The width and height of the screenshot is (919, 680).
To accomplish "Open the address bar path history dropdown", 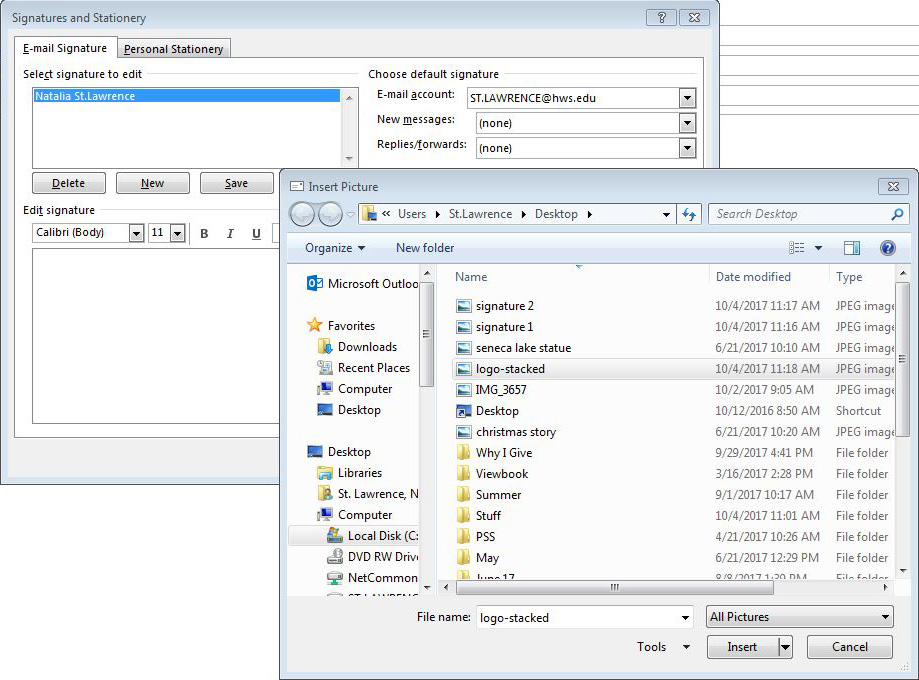I will click(x=666, y=215).
